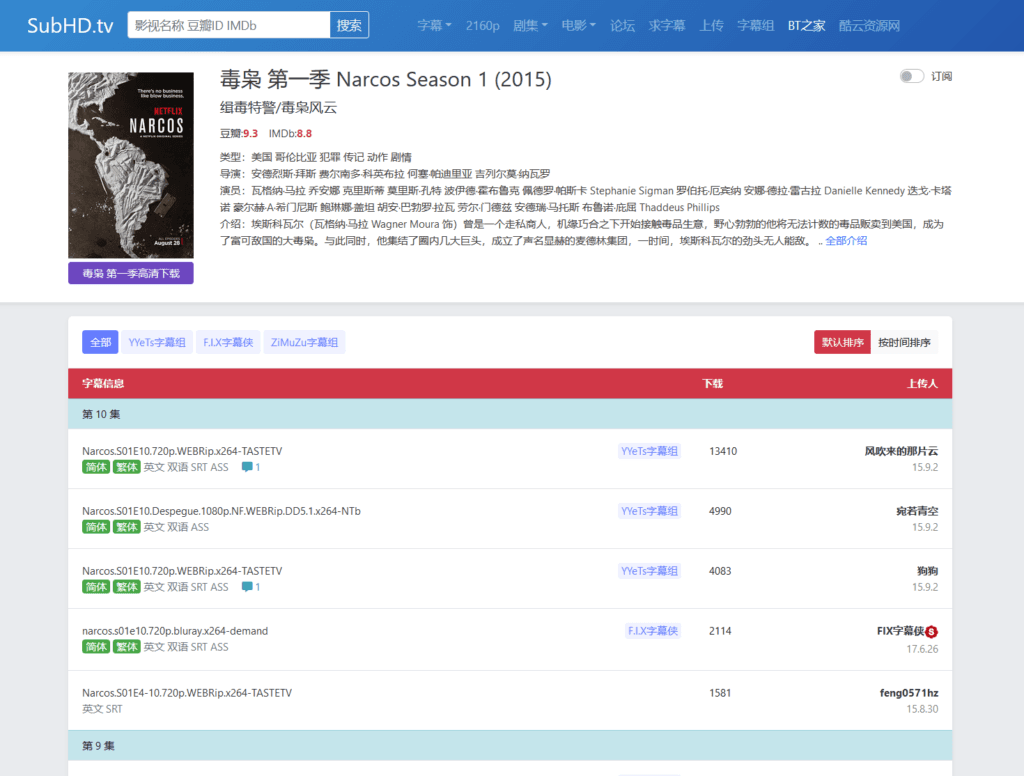
Task: Open the 电影 dropdown menu
Action: (x=577, y=26)
